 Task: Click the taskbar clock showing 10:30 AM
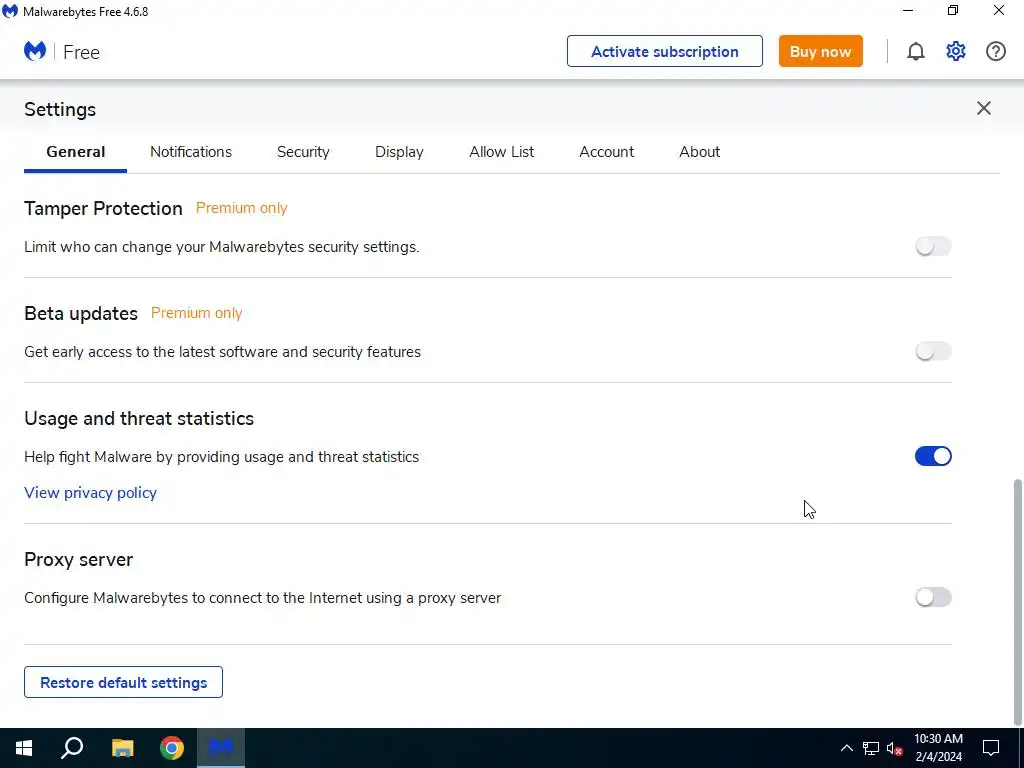point(938,748)
